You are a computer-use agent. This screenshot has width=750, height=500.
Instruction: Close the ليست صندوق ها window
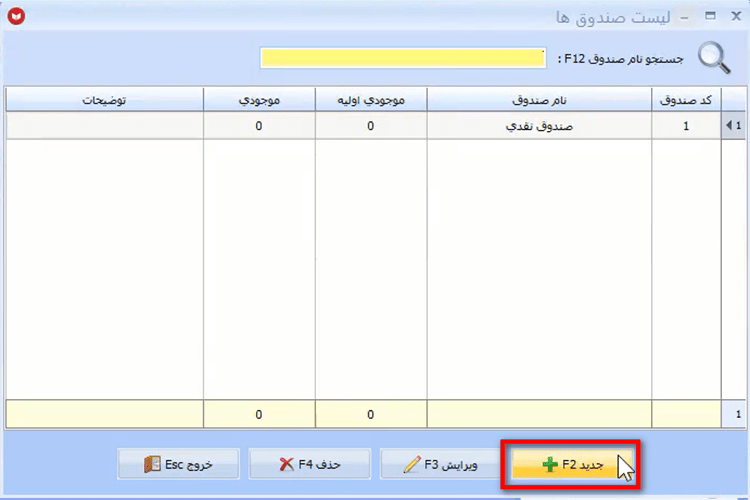(x=736, y=16)
